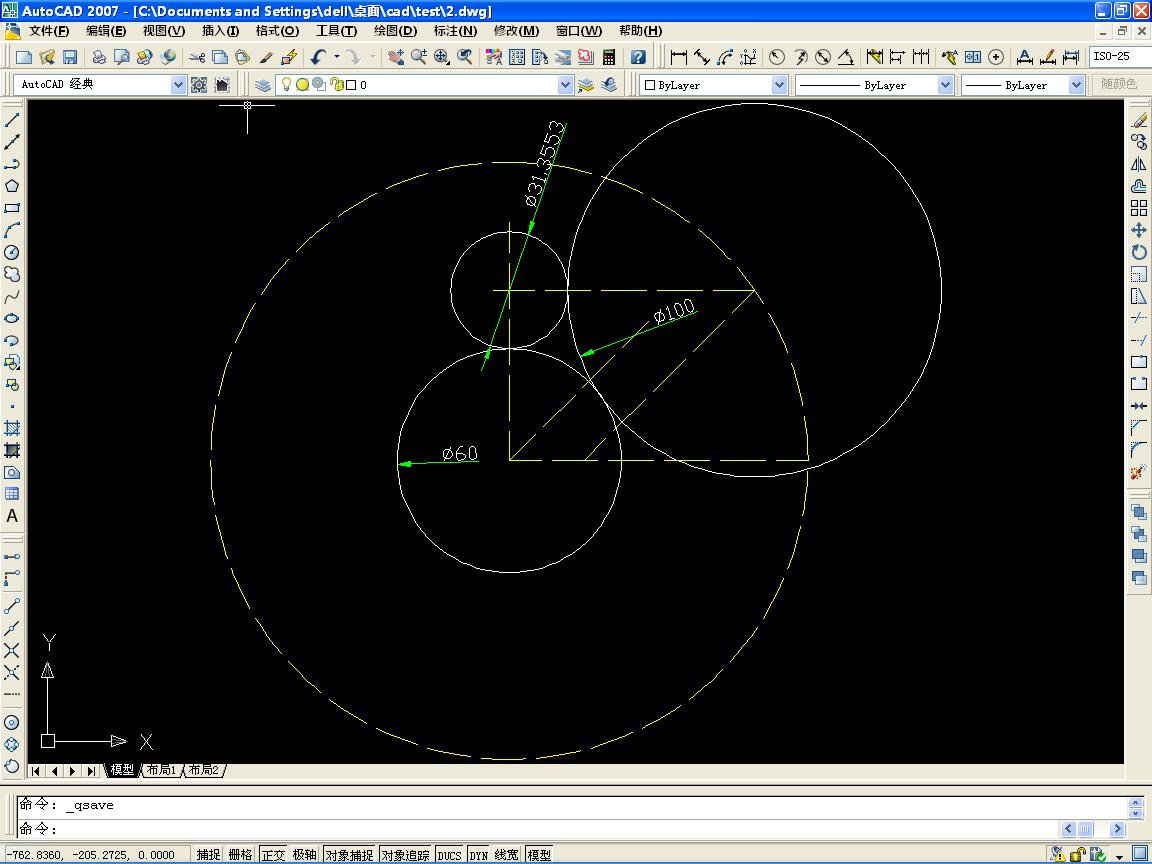
Task: Open the 绘图(D) menu
Action: [x=395, y=31]
